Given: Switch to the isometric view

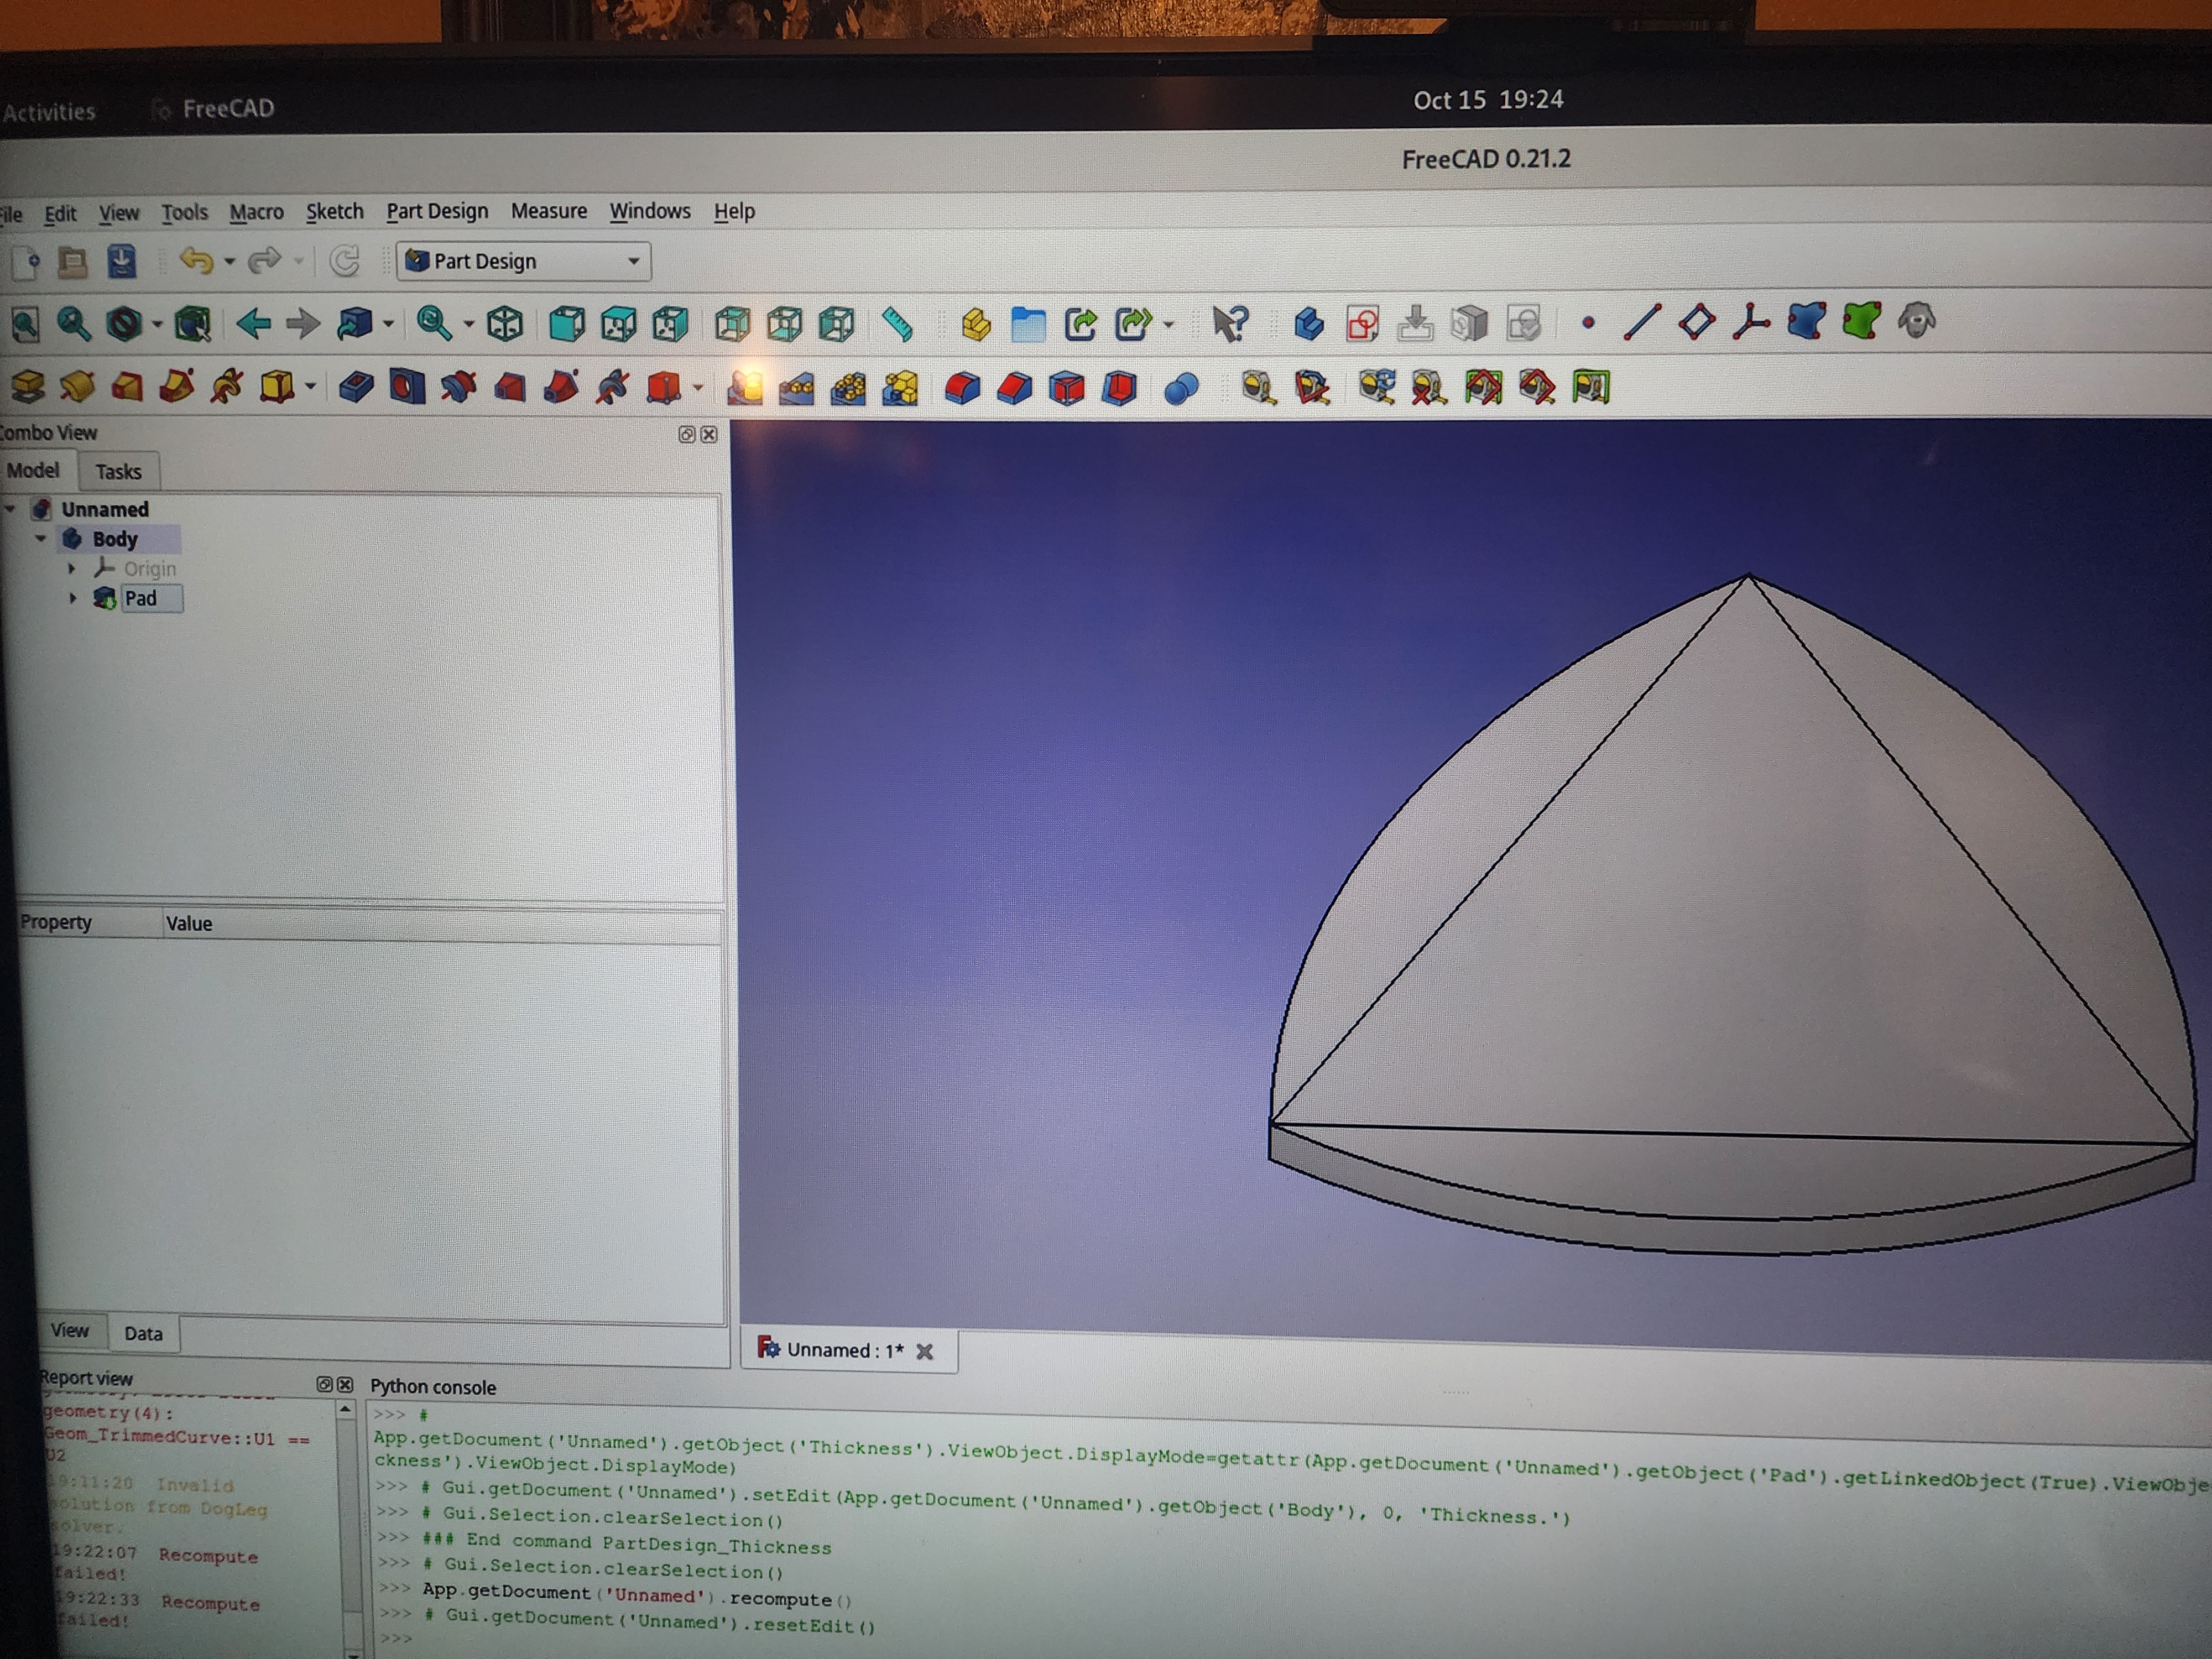Looking at the screenshot, I should (504, 323).
